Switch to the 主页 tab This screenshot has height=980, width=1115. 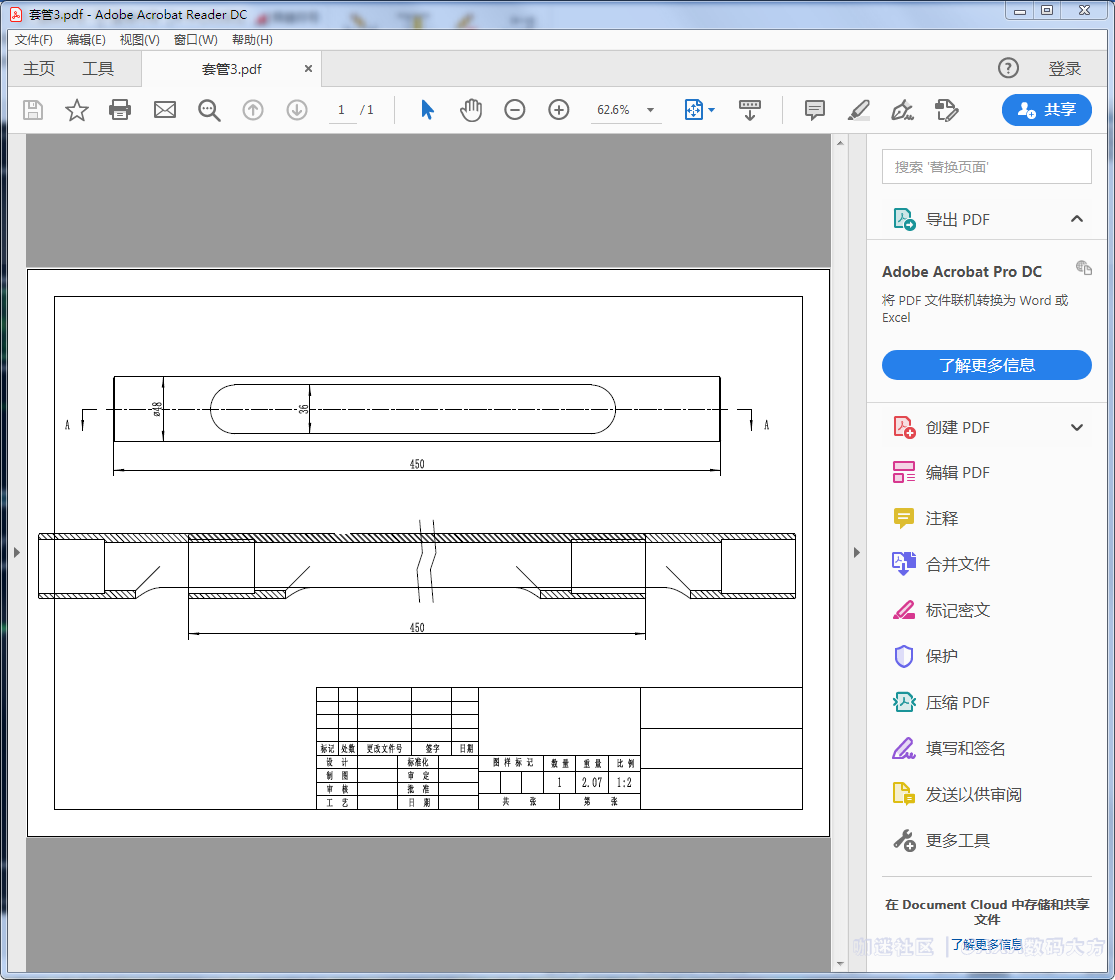38,69
